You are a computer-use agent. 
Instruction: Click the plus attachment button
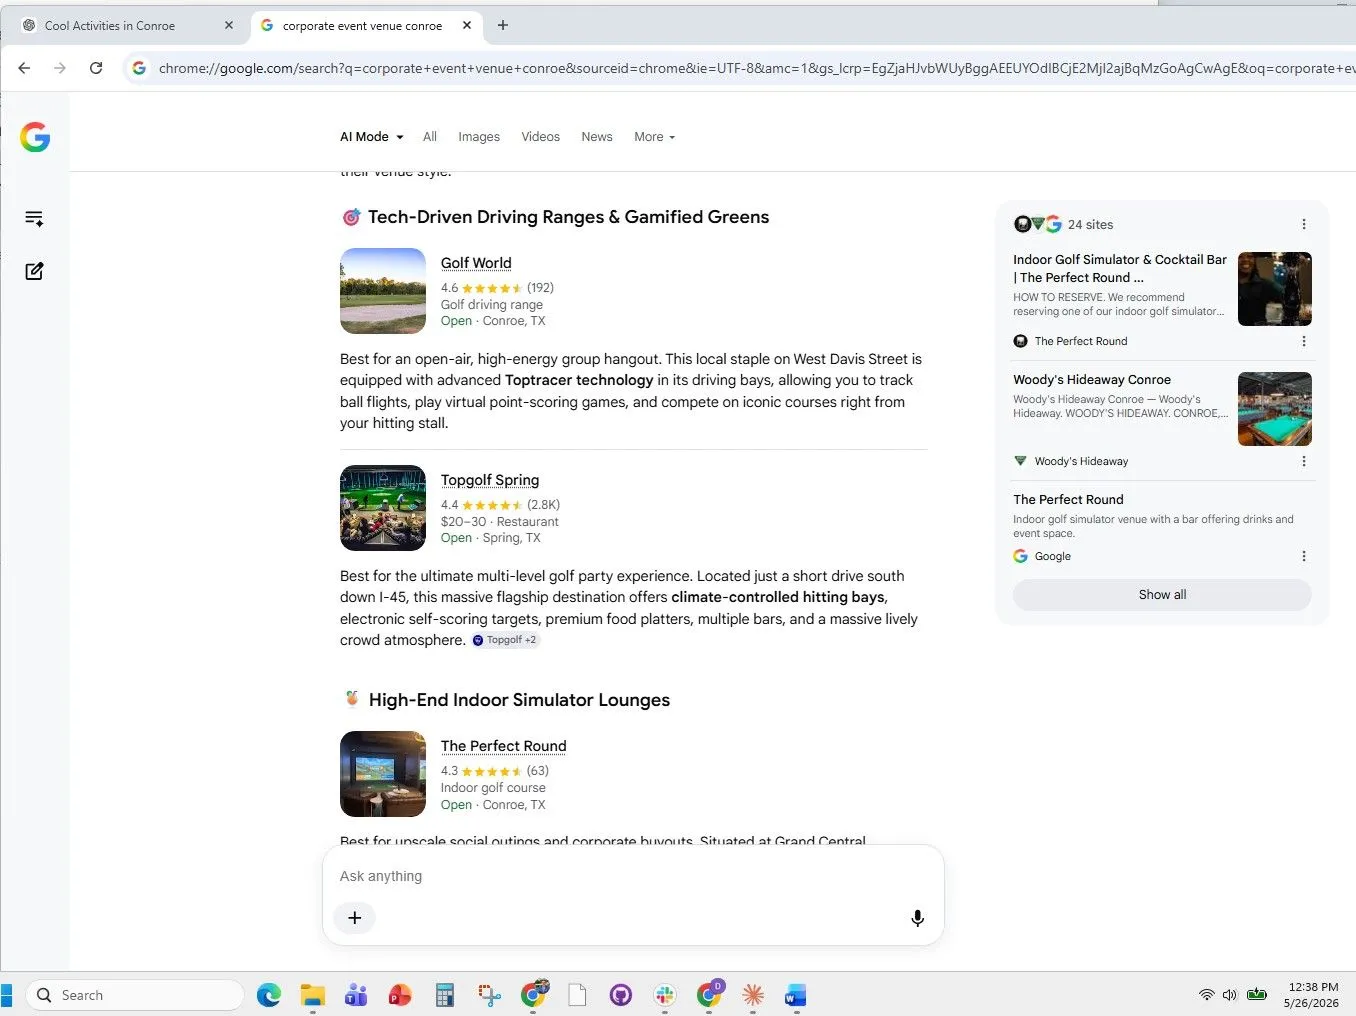point(354,918)
